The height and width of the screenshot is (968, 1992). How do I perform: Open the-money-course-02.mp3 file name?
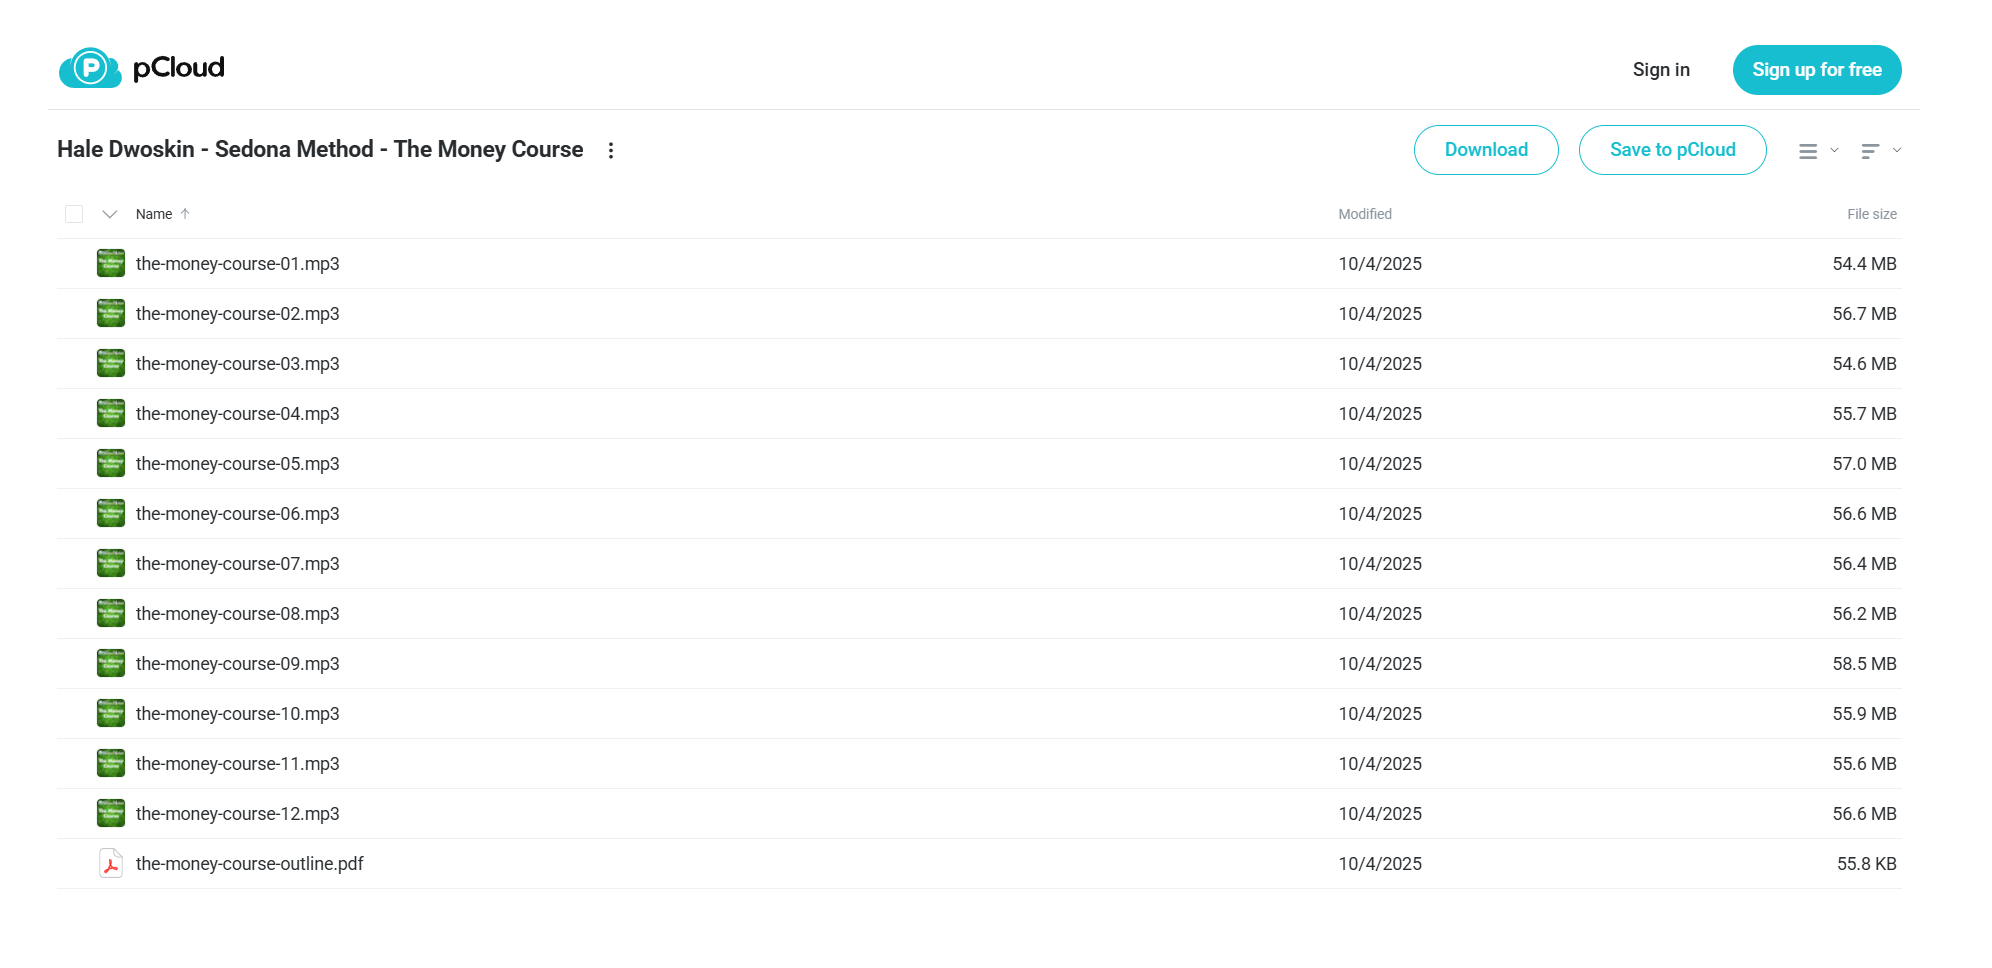coord(238,314)
